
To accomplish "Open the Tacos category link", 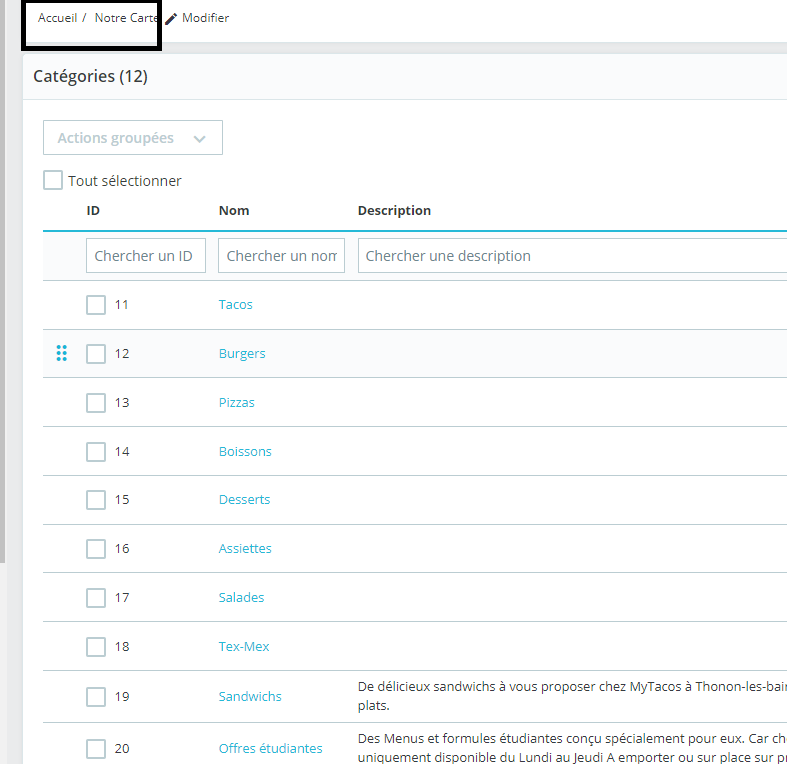I will [235, 305].
